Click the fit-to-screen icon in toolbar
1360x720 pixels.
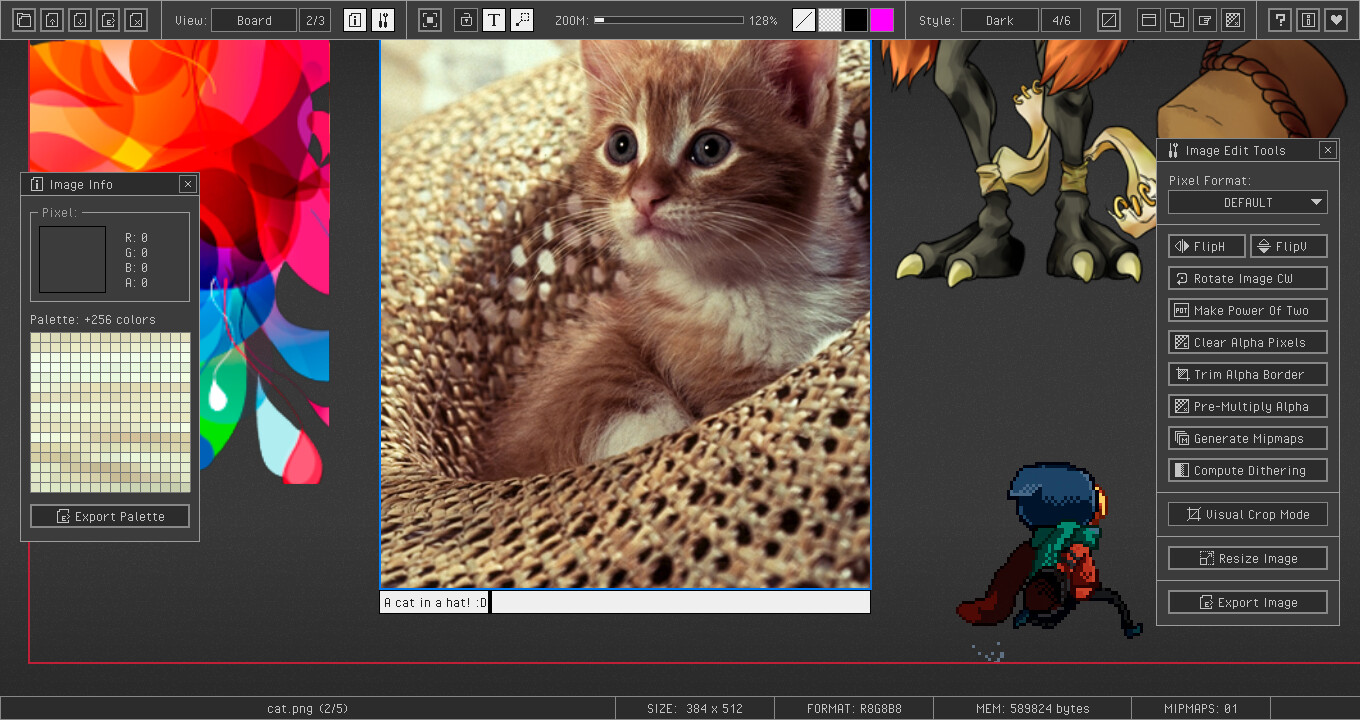[x=430, y=20]
